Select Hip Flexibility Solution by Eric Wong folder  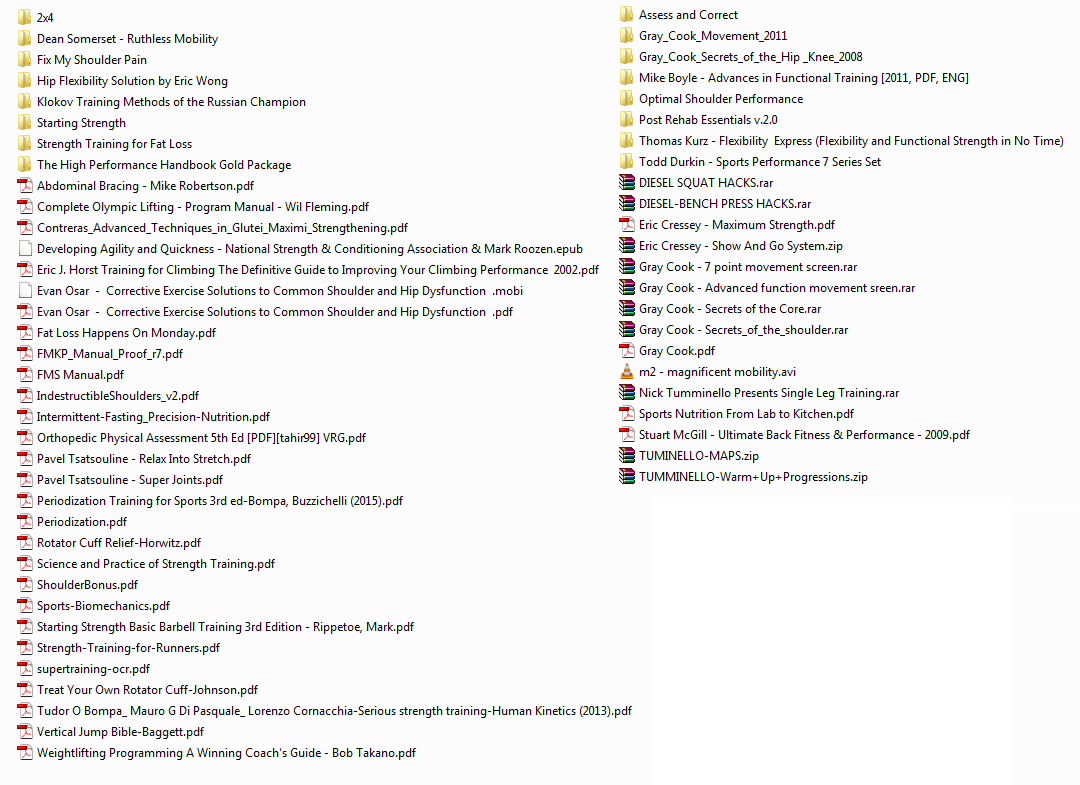coord(132,81)
